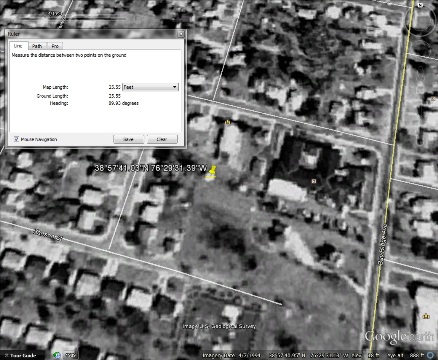Click the Ruler dialog title bar
This screenshot has height=360, width=438.
coord(95,34)
